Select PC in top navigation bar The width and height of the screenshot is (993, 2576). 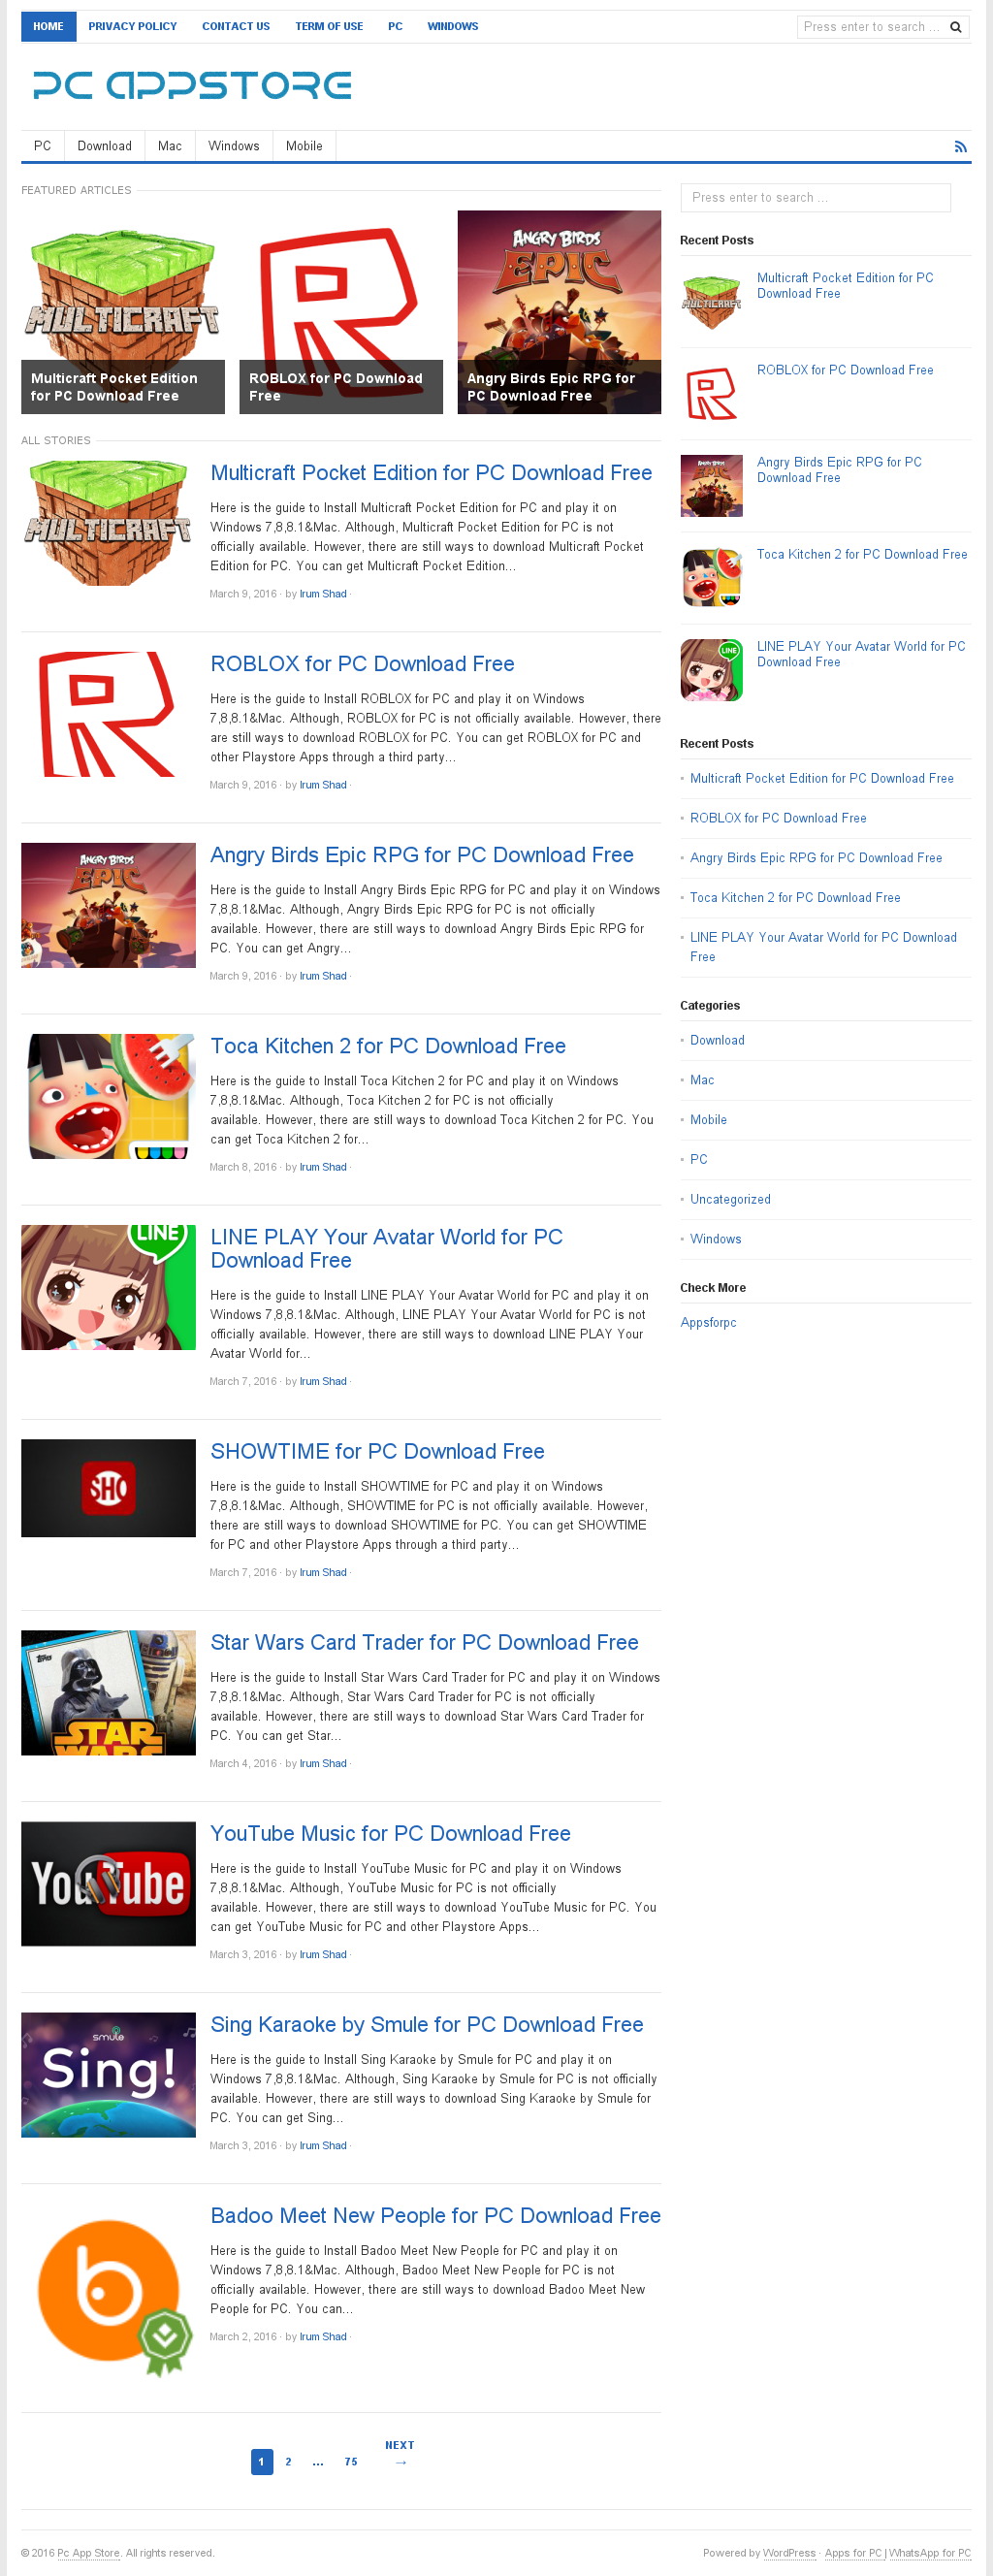click(395, 27)
